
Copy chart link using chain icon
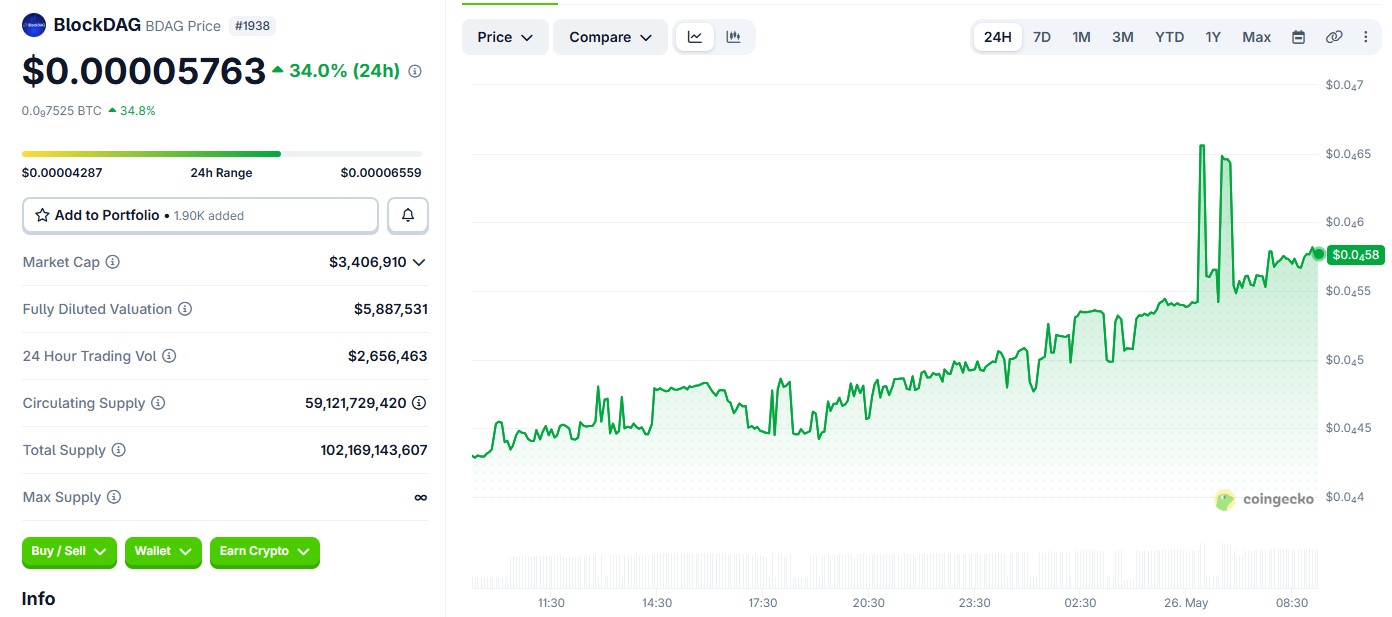pos(1333,37)
